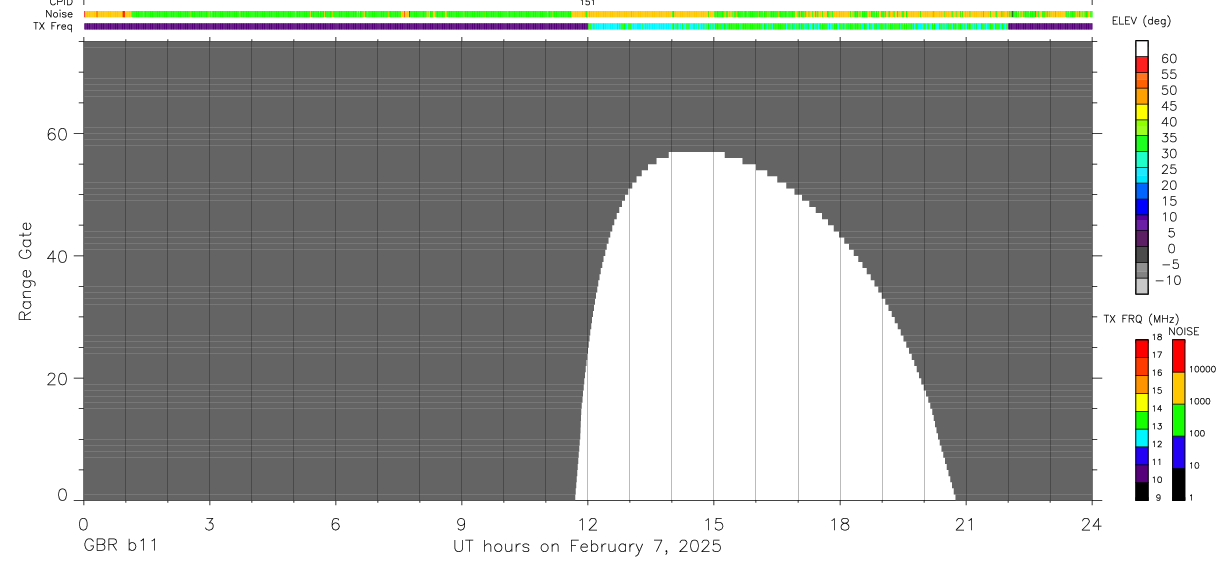Click the TX FRQ legend value '13'
Screen dimensions: 1228x567
[x=1157, y=426]
